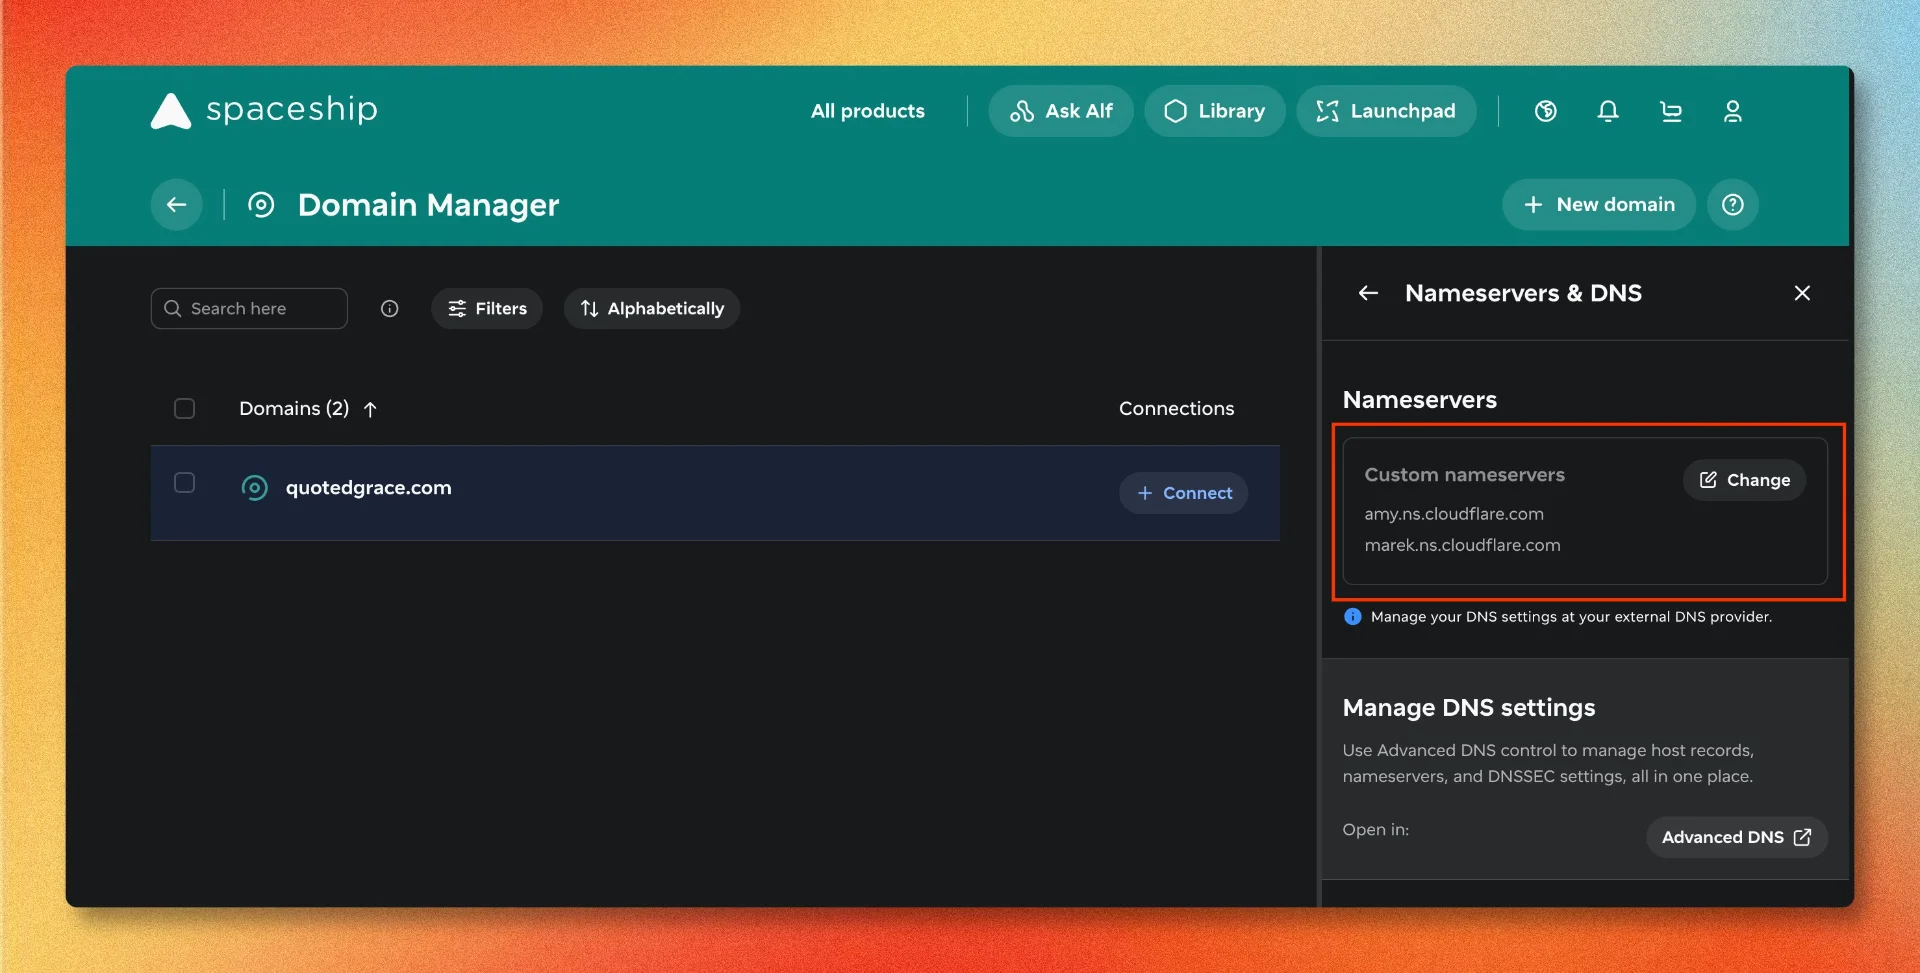Open the user account icon

[1733, 111]
